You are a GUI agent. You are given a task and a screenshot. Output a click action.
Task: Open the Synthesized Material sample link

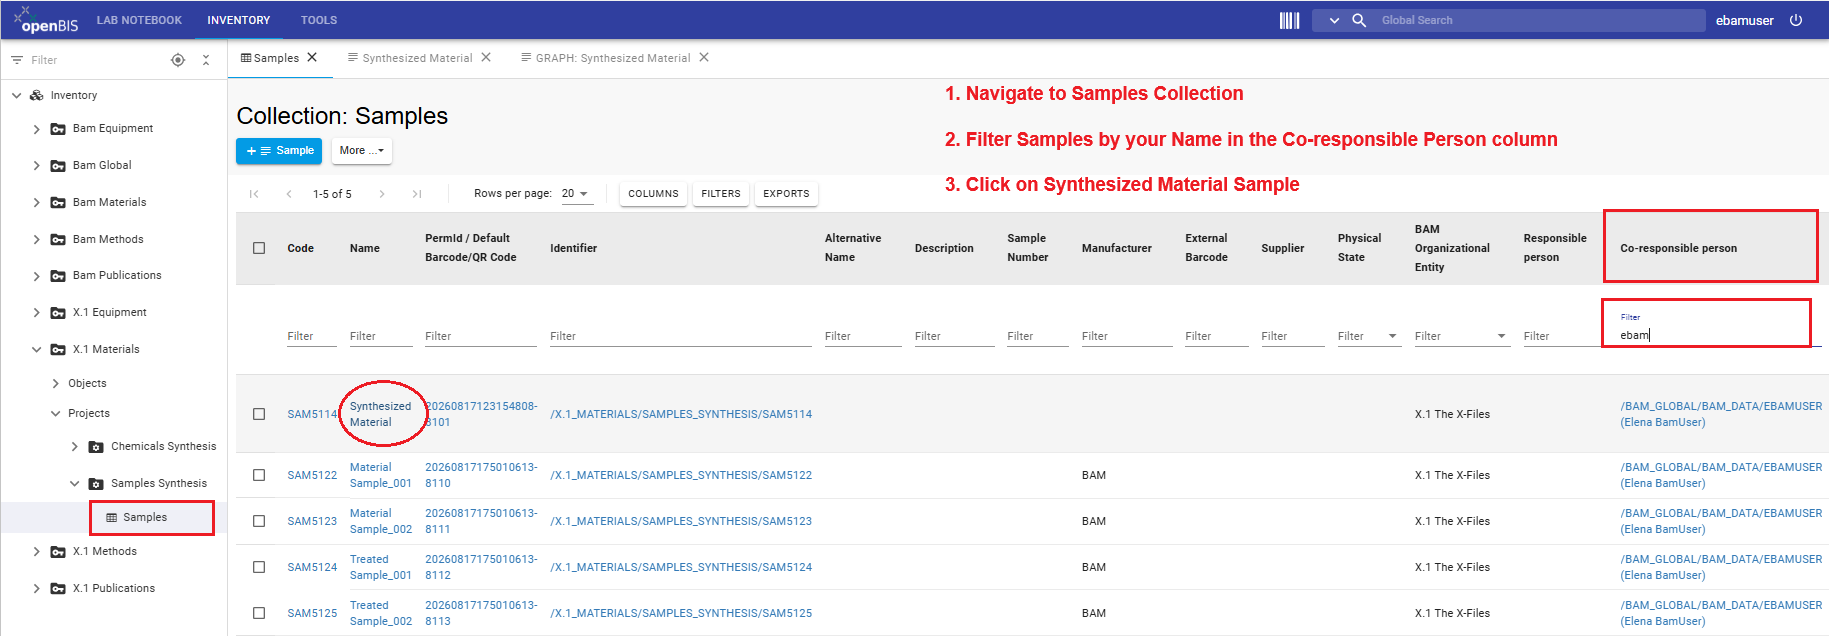380,414
